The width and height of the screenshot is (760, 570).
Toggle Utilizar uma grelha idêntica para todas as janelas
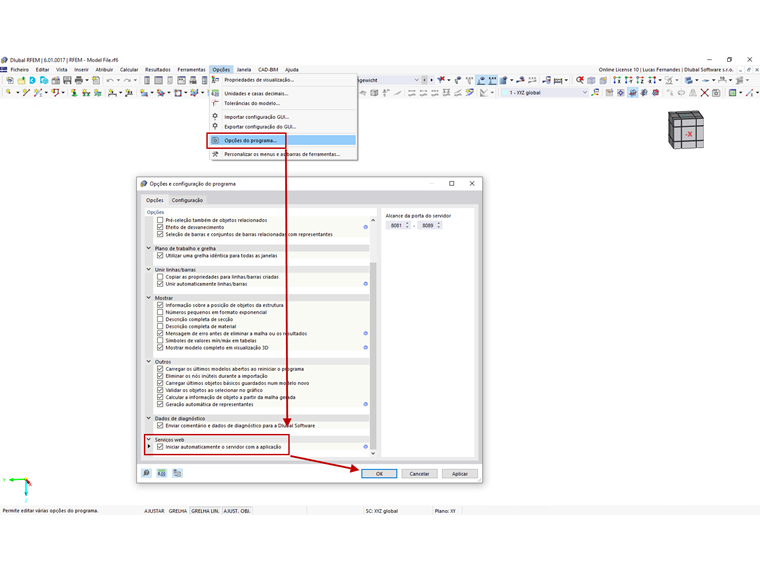coord(160,255)
